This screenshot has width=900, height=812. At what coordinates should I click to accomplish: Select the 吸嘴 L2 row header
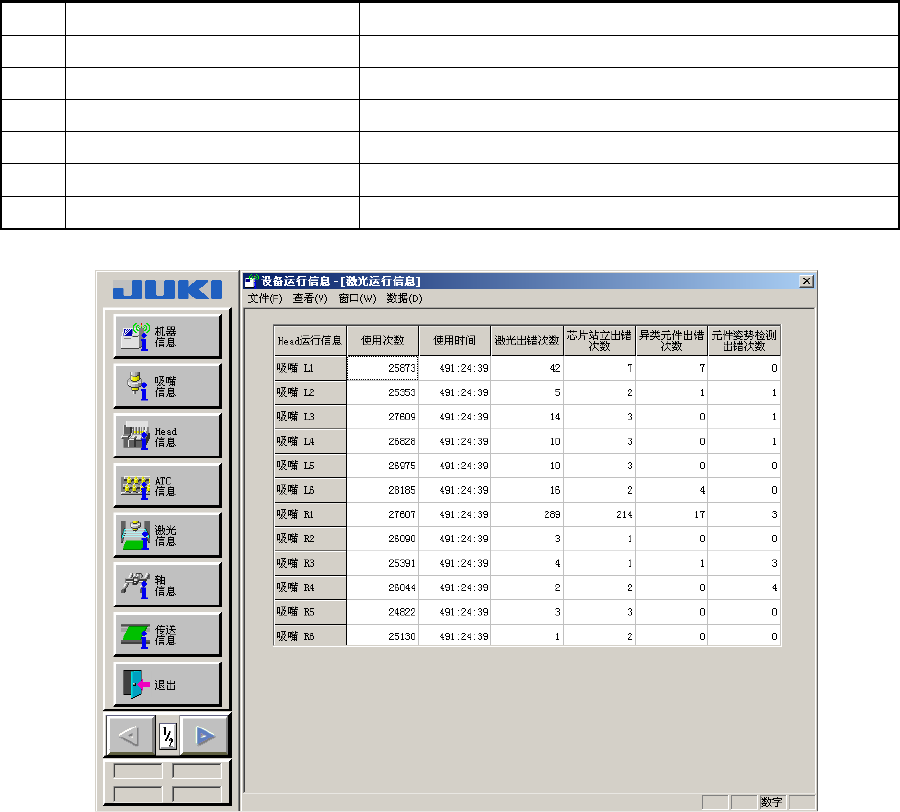310,393
